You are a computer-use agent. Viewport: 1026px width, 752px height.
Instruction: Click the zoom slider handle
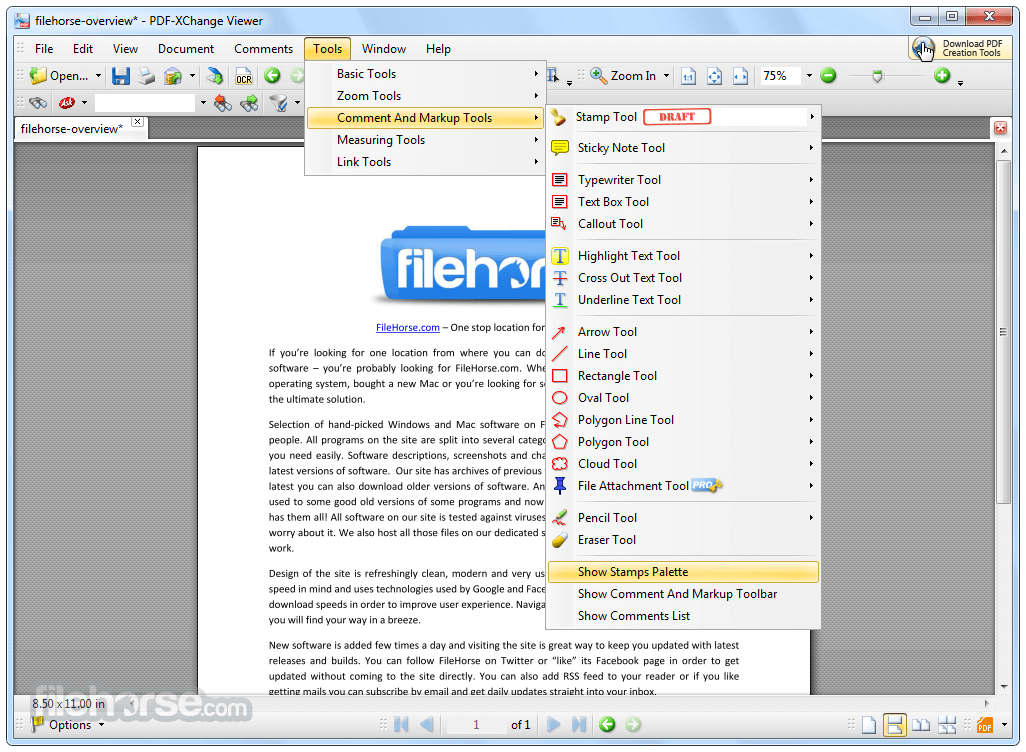(x=878, y=77)
